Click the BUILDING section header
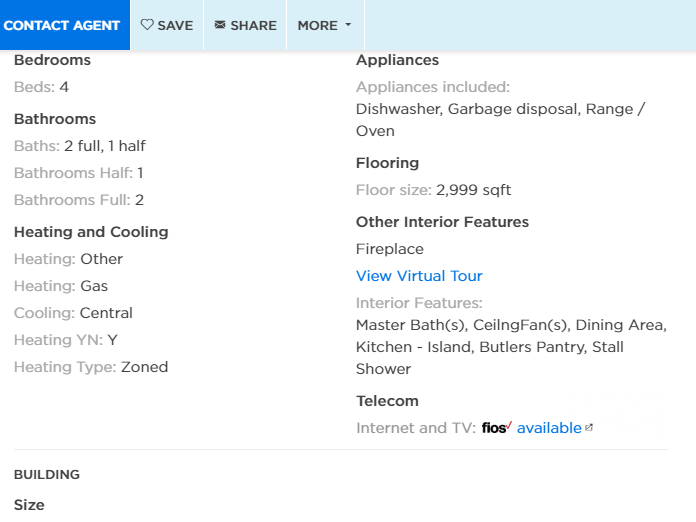Screen dimensions: 696x522 click(x=47, y=475)
